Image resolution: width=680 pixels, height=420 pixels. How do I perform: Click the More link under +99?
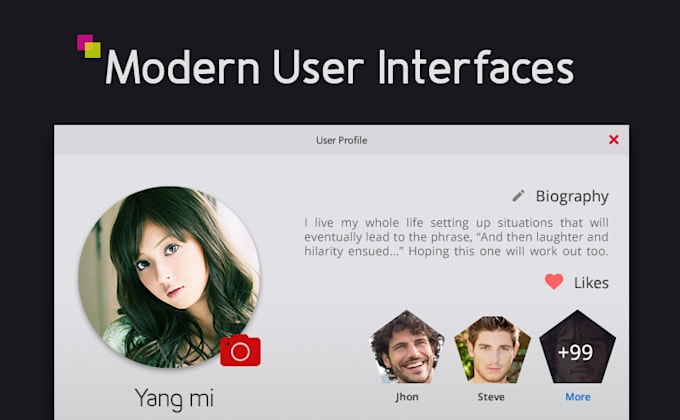pyautogui.click(x=578, y=397)
